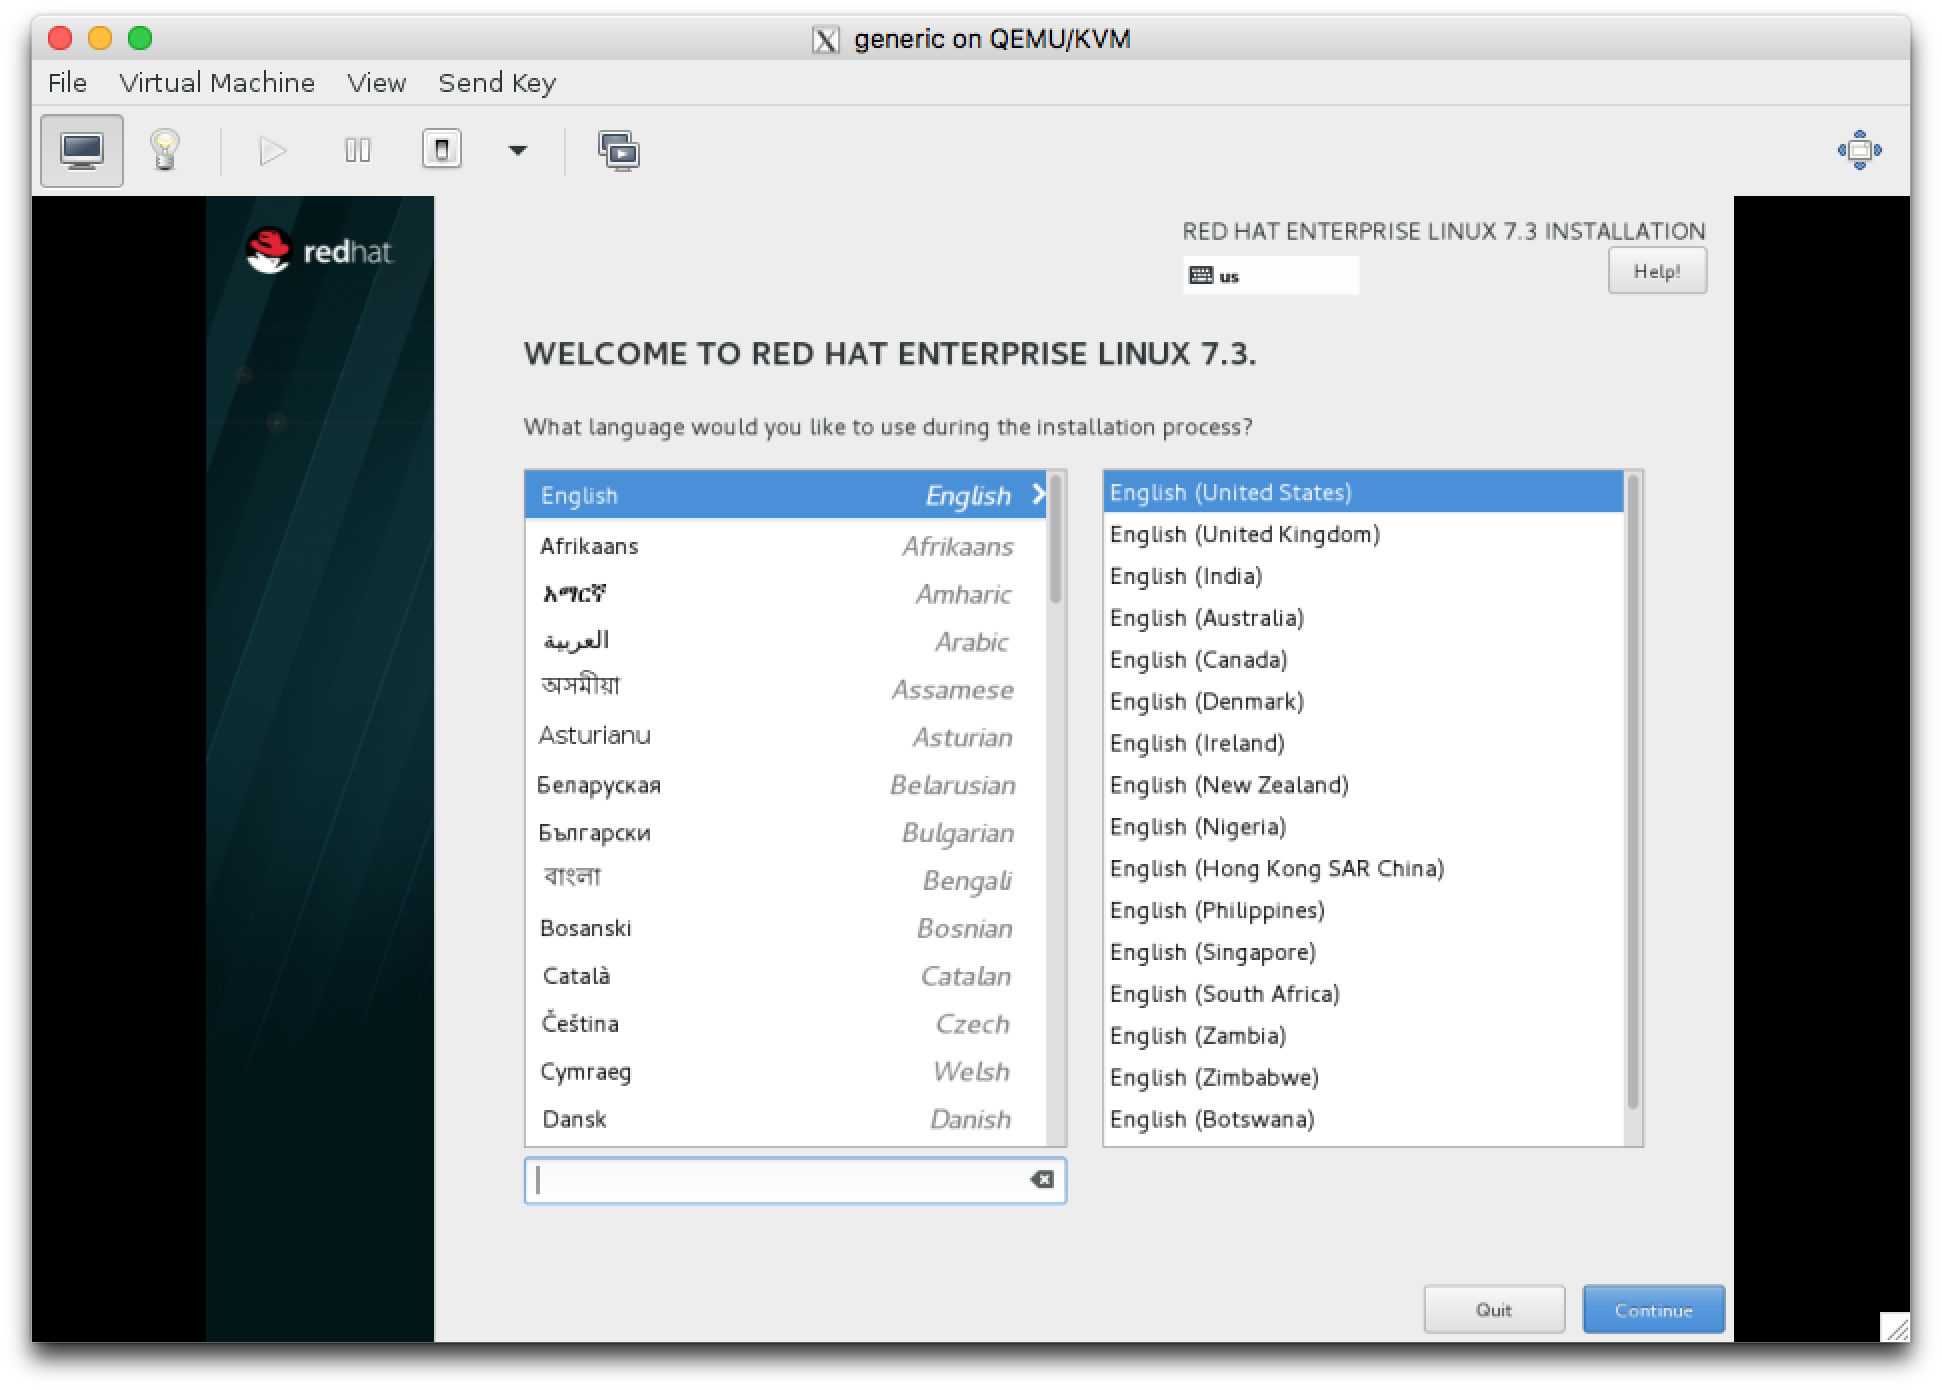Click the Quit button
Screen dimensions: 1942x1390
coord(1494,1310)
